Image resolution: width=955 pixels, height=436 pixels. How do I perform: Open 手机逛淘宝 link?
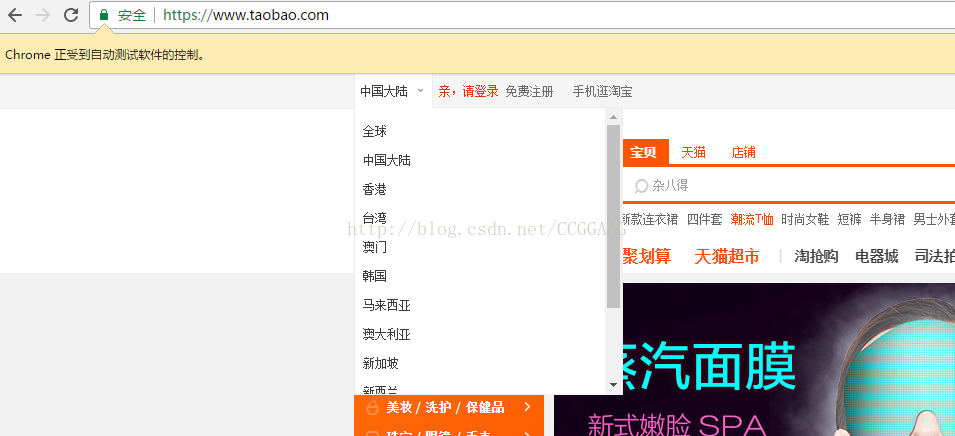[x=602, y=91]
